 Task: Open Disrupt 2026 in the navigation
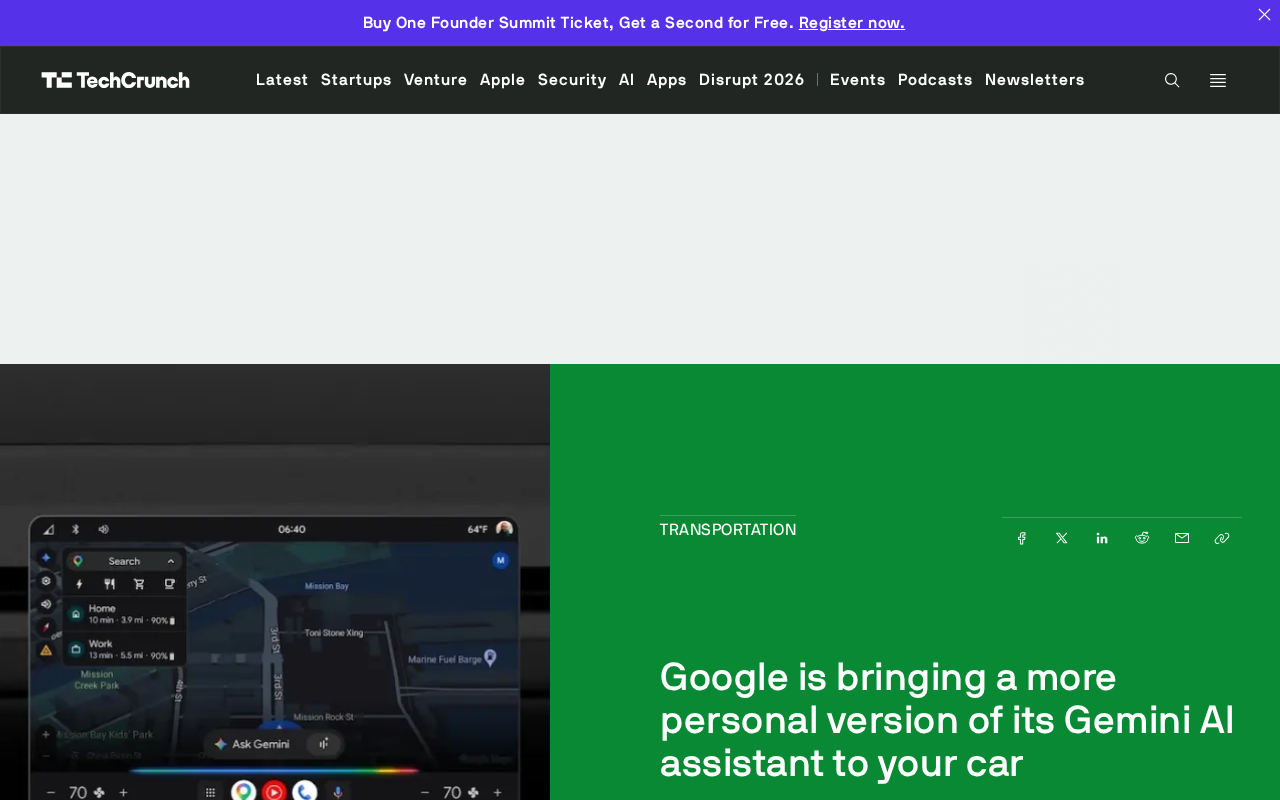click(752, 80)
